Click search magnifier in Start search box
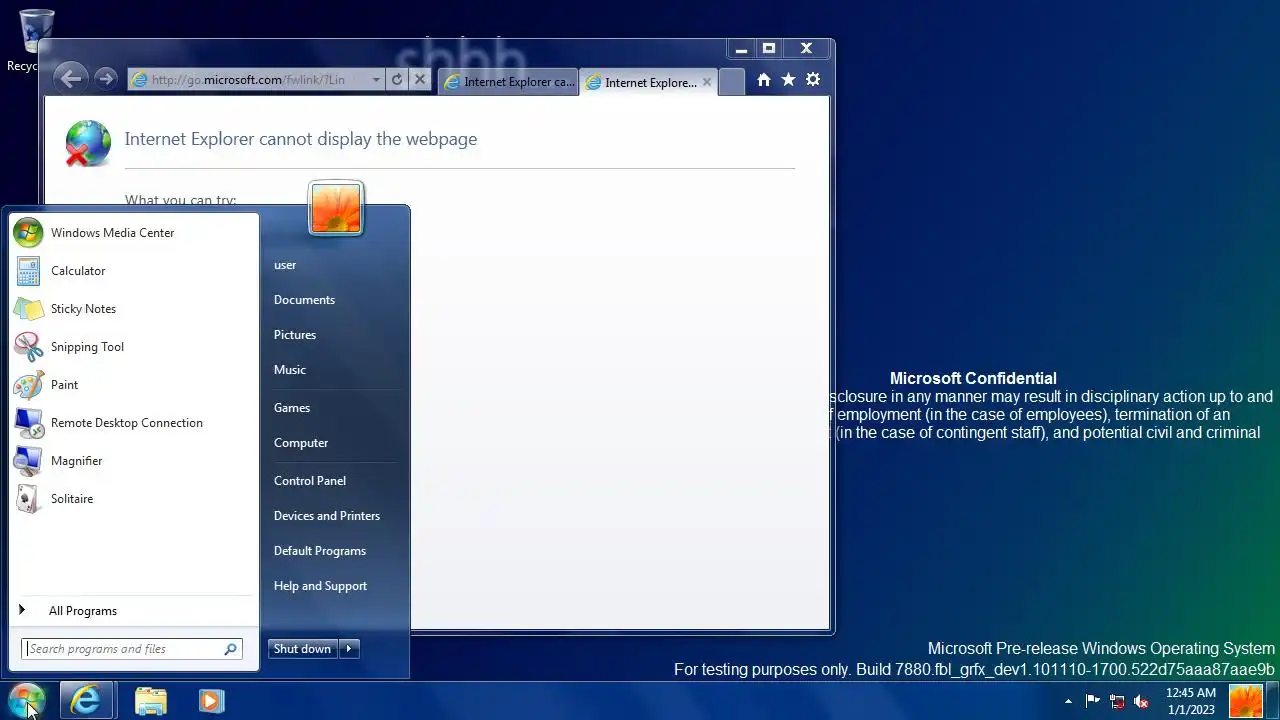Image resolution: width=1280 pixels, height=720 pixels. click(231, 649)
